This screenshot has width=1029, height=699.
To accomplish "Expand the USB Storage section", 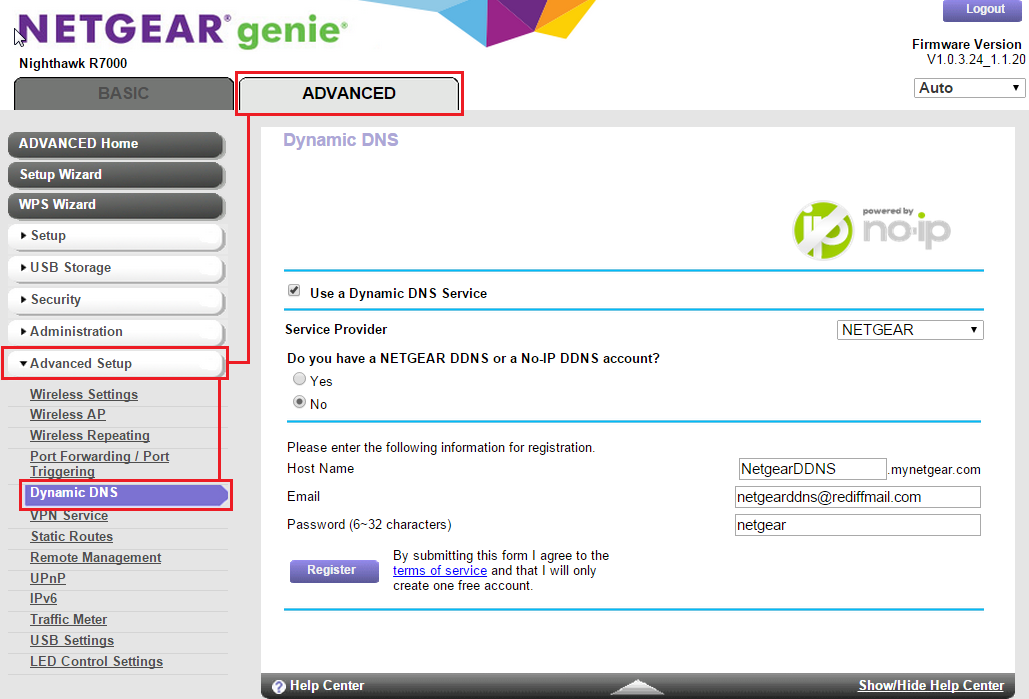I will [116, 268].
